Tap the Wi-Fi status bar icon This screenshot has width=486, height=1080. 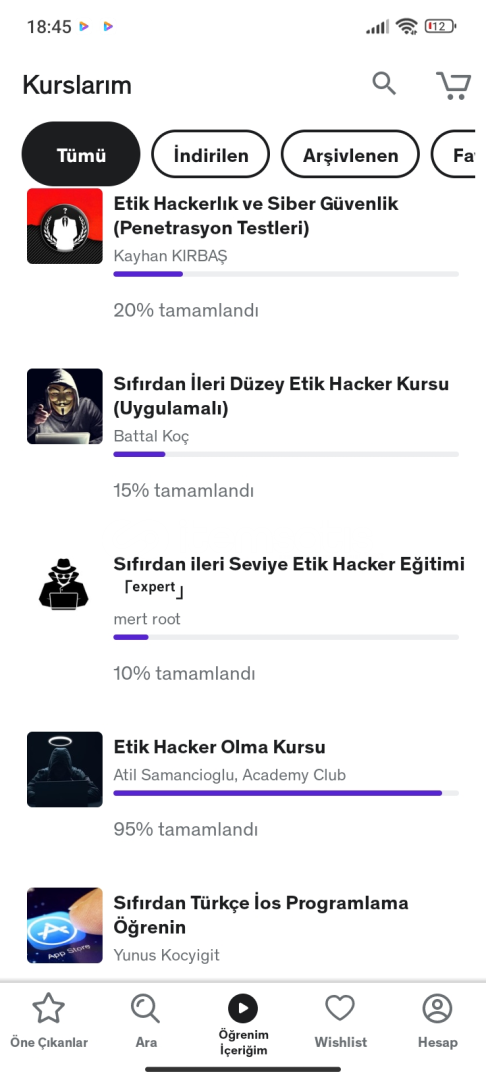pos(407,26)
